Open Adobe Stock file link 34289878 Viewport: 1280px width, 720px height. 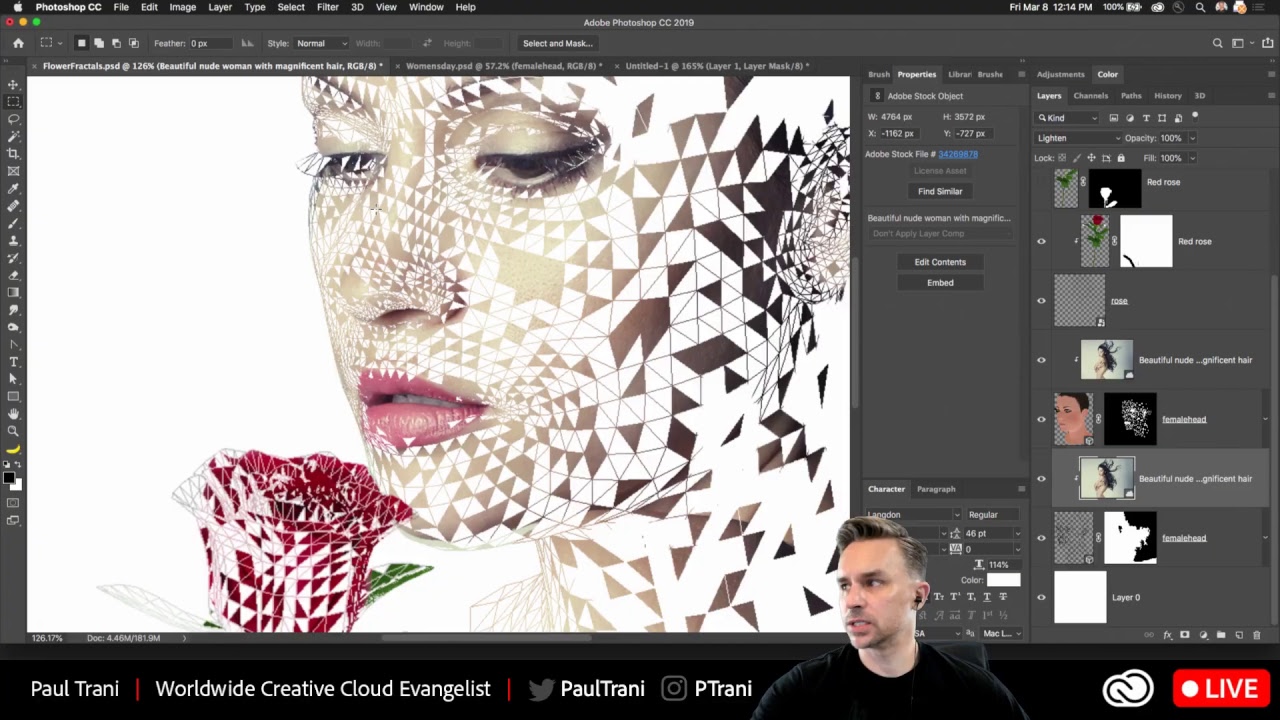[x=958, y=154]
